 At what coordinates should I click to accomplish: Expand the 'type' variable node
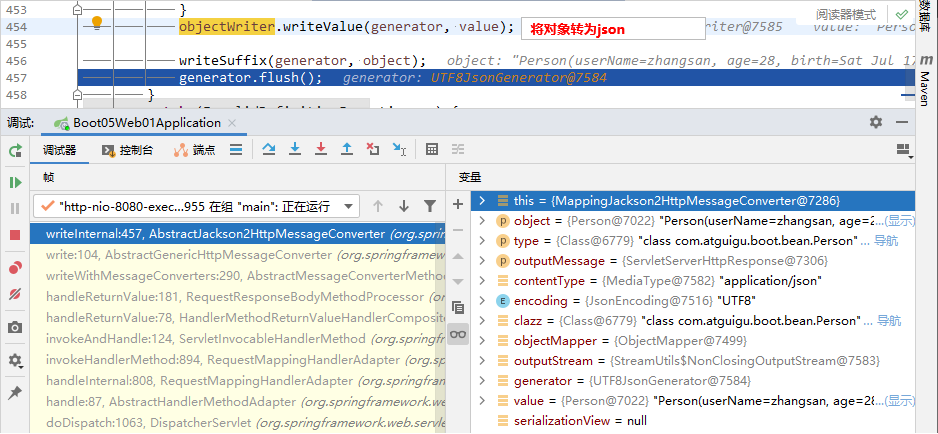pyautogui.click(x=482, y=241)
